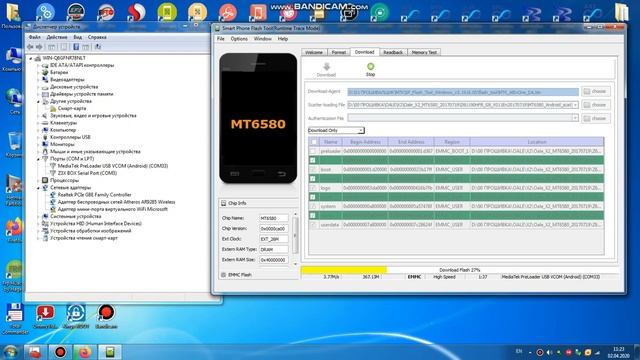Open the Help menu in Flash Tool

point(283,39)
